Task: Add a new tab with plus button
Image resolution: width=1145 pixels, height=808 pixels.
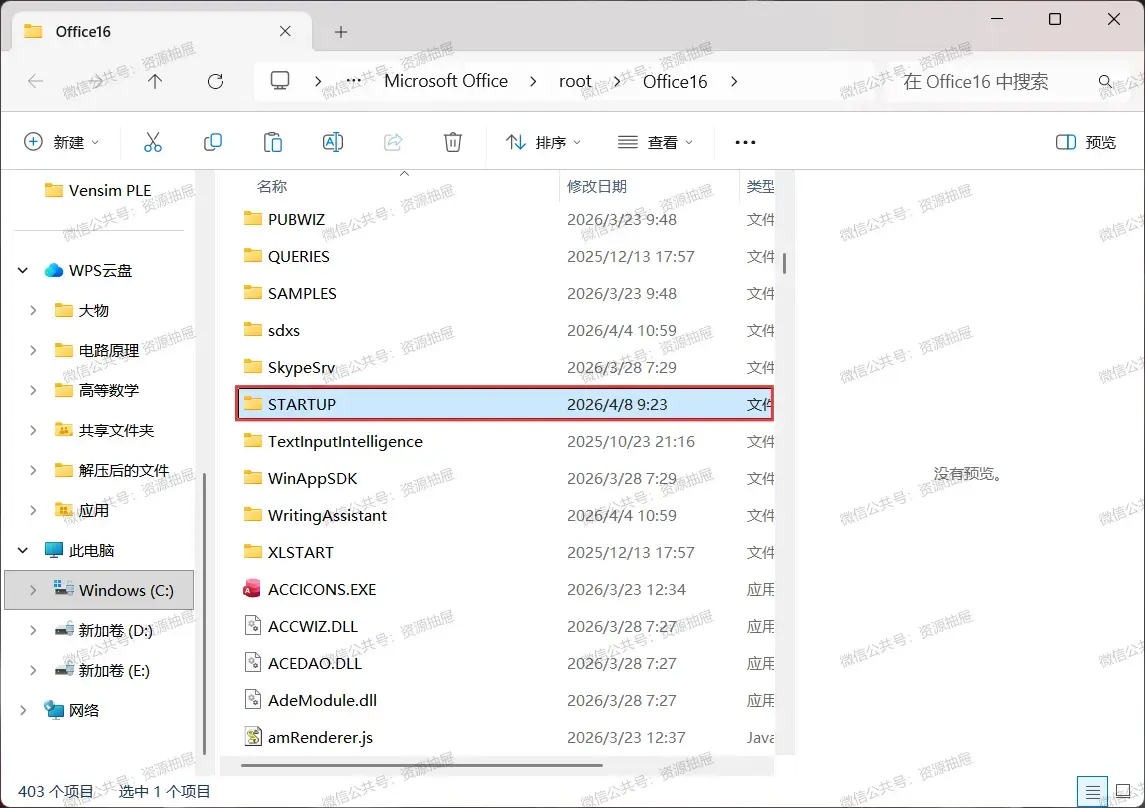Action: pos(340,31)
